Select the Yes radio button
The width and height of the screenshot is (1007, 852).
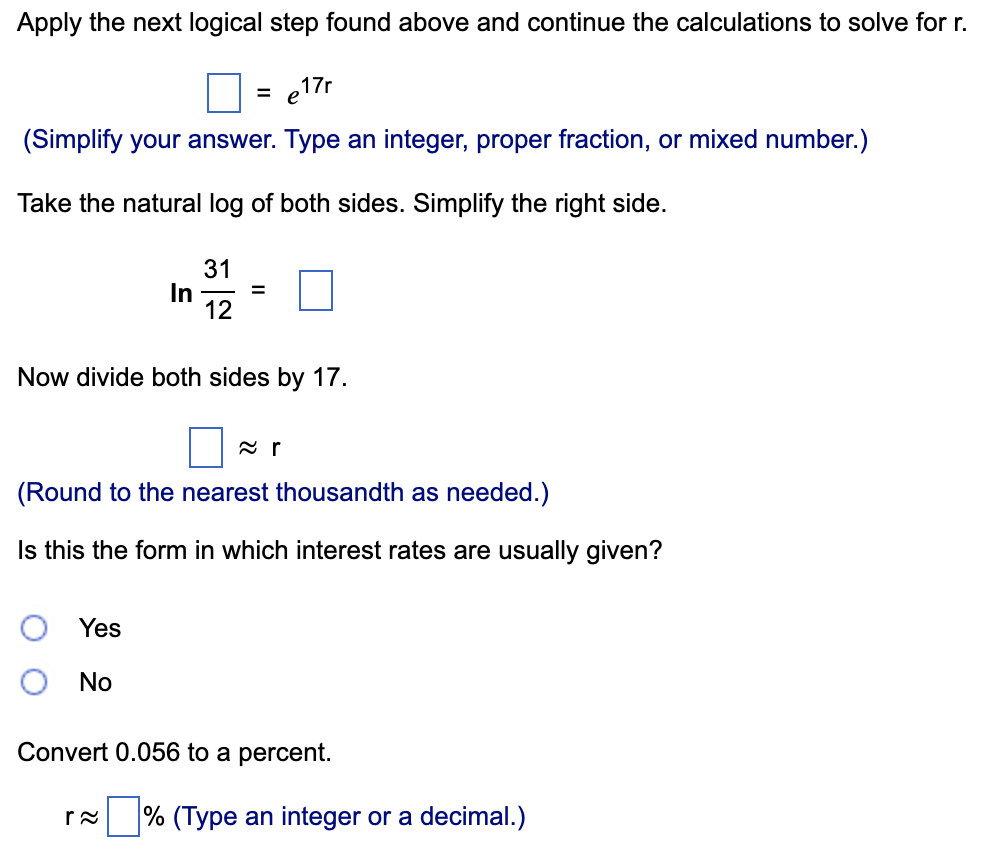tap(35, 628)
